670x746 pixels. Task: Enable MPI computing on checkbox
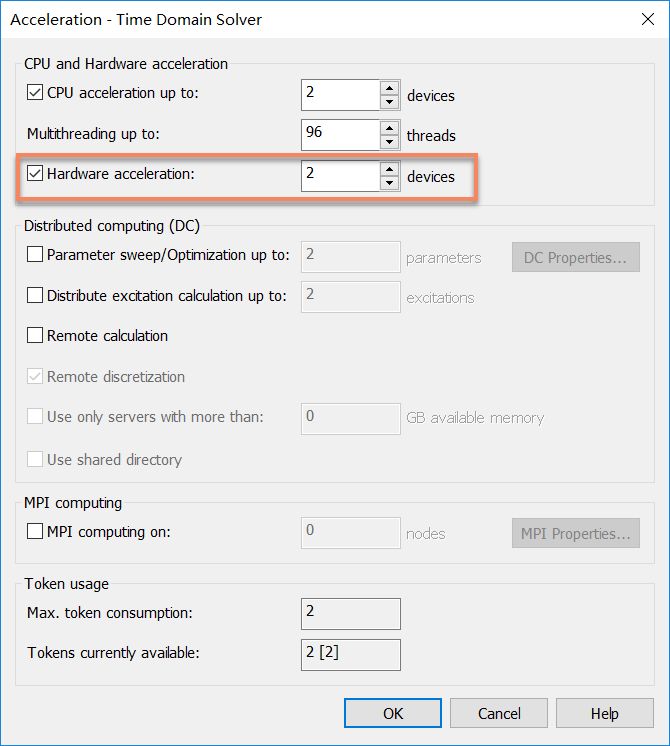pos(35,531)
